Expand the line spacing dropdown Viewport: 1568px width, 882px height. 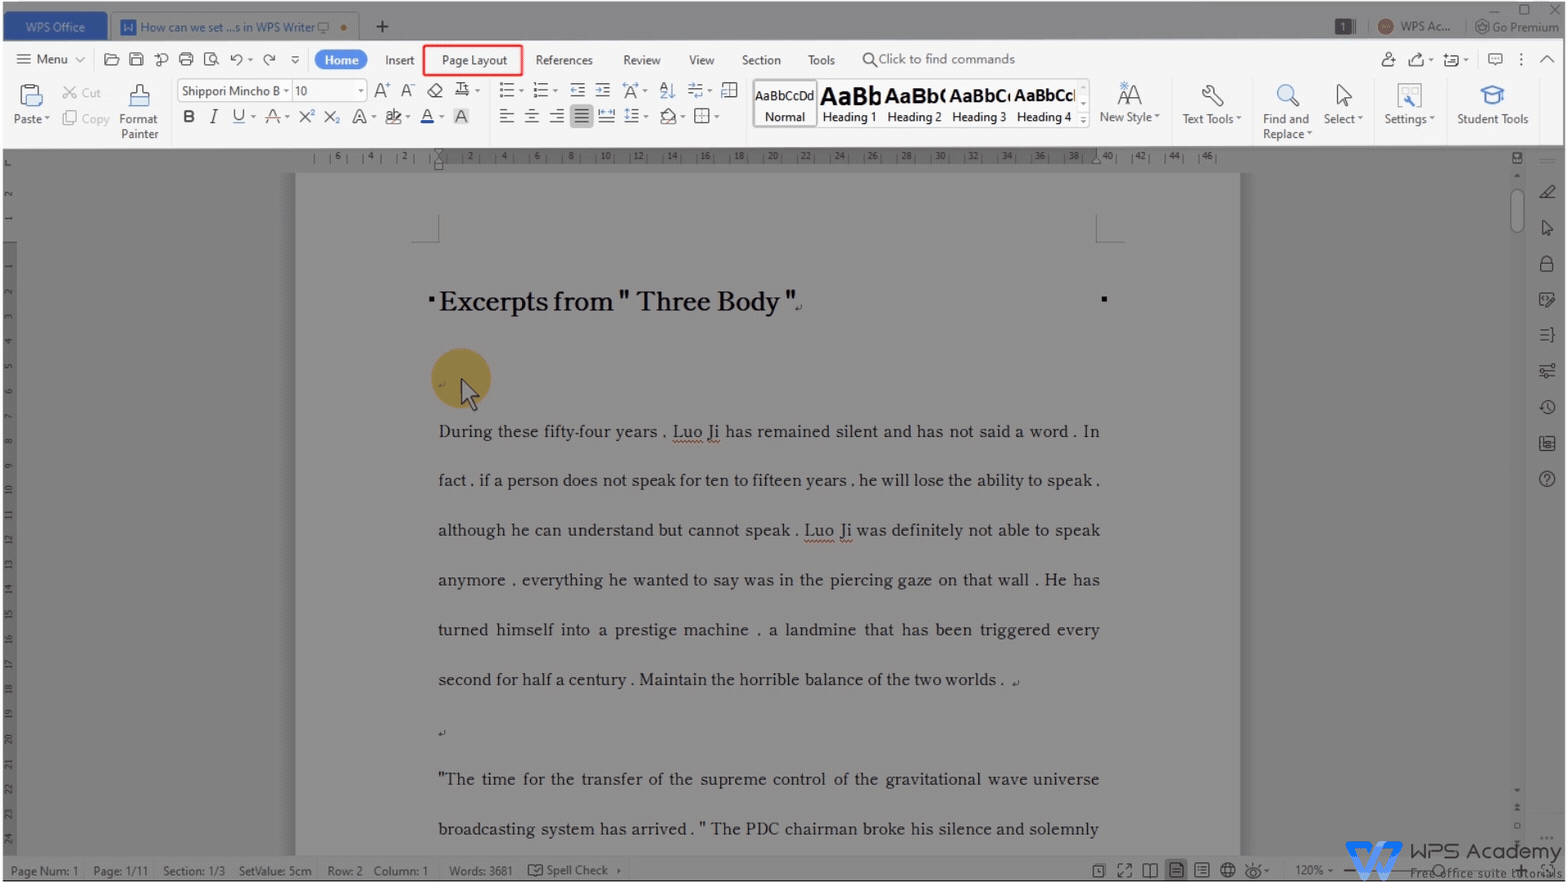click(x=646, y=118)
